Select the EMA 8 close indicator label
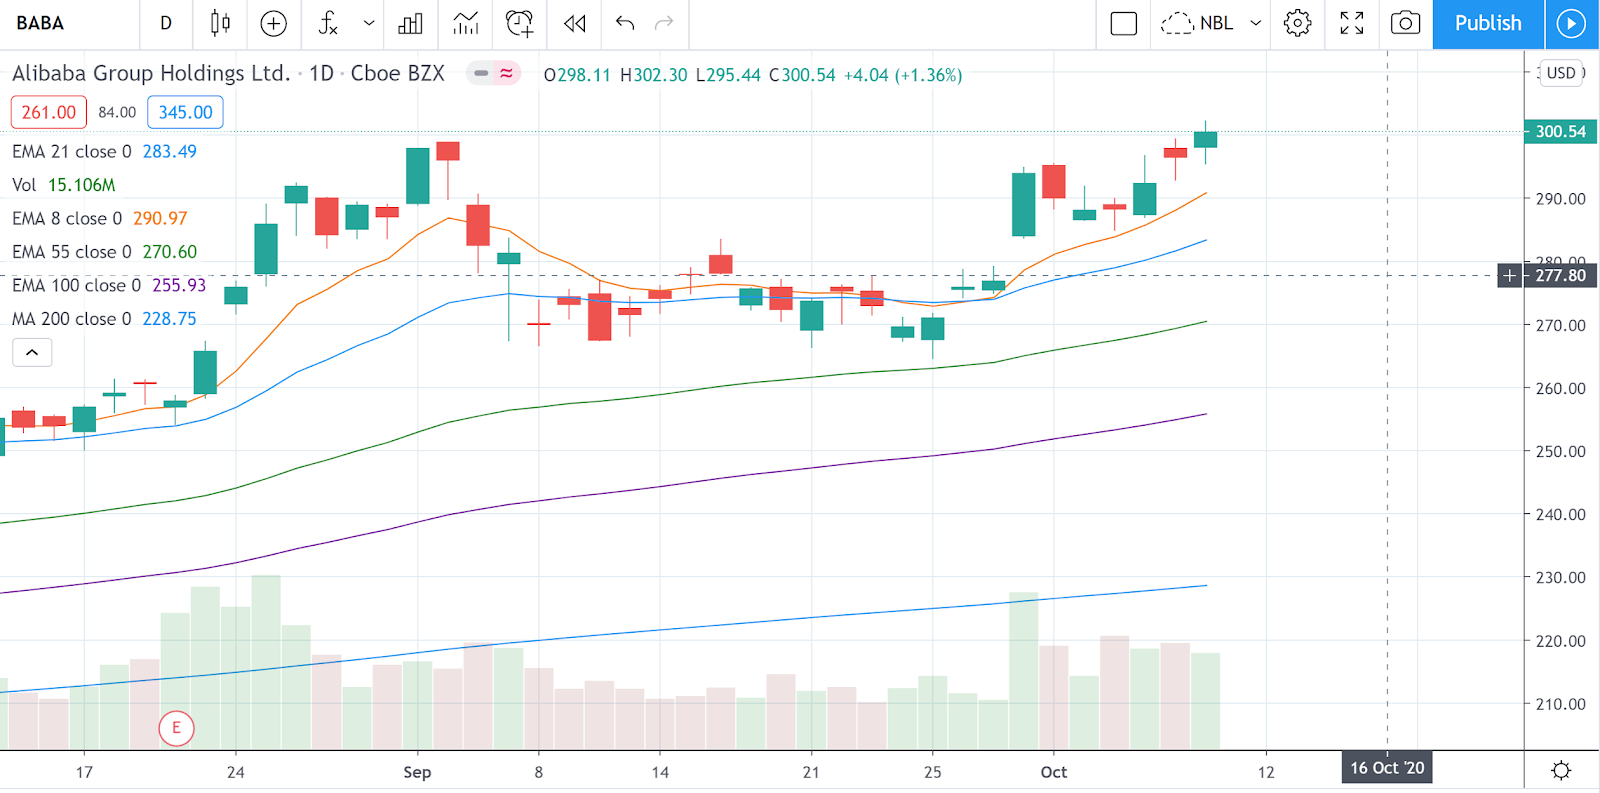The width and height of the screenshot is (1600, 793). coord(67,218)
